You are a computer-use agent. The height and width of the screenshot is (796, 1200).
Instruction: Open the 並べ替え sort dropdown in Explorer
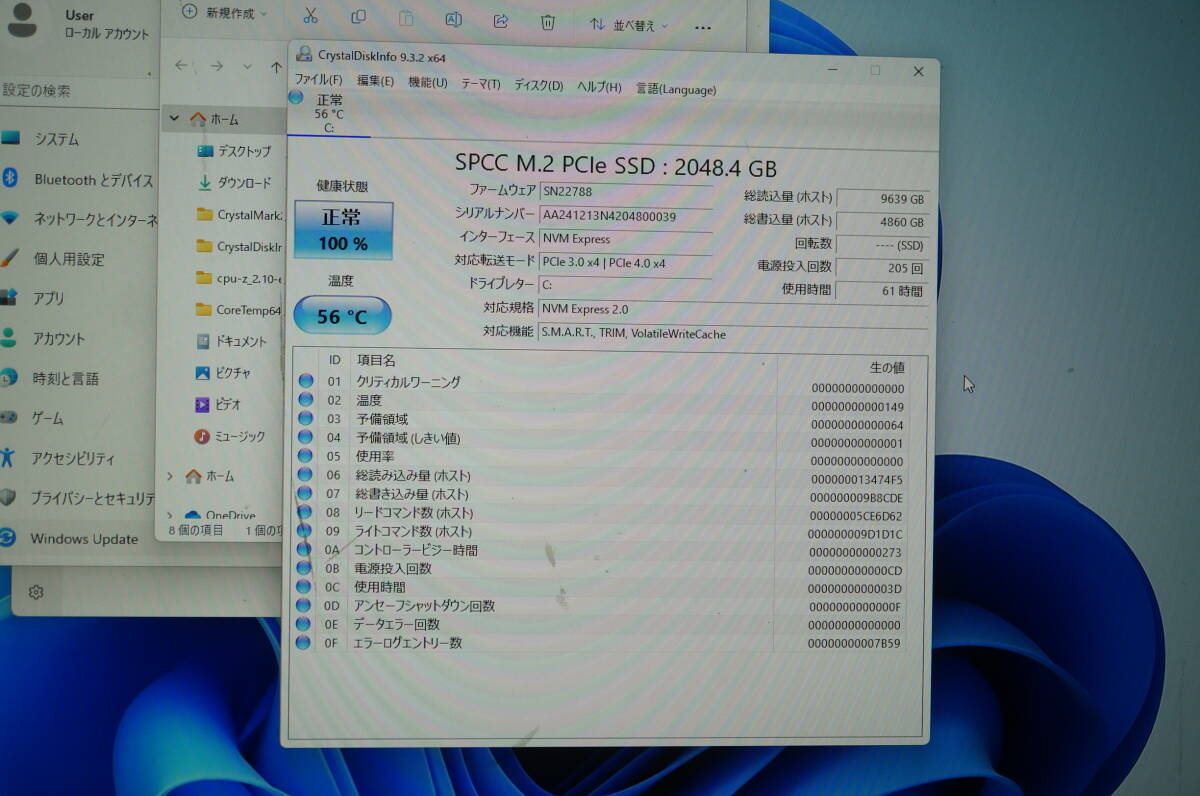[628, 24]
